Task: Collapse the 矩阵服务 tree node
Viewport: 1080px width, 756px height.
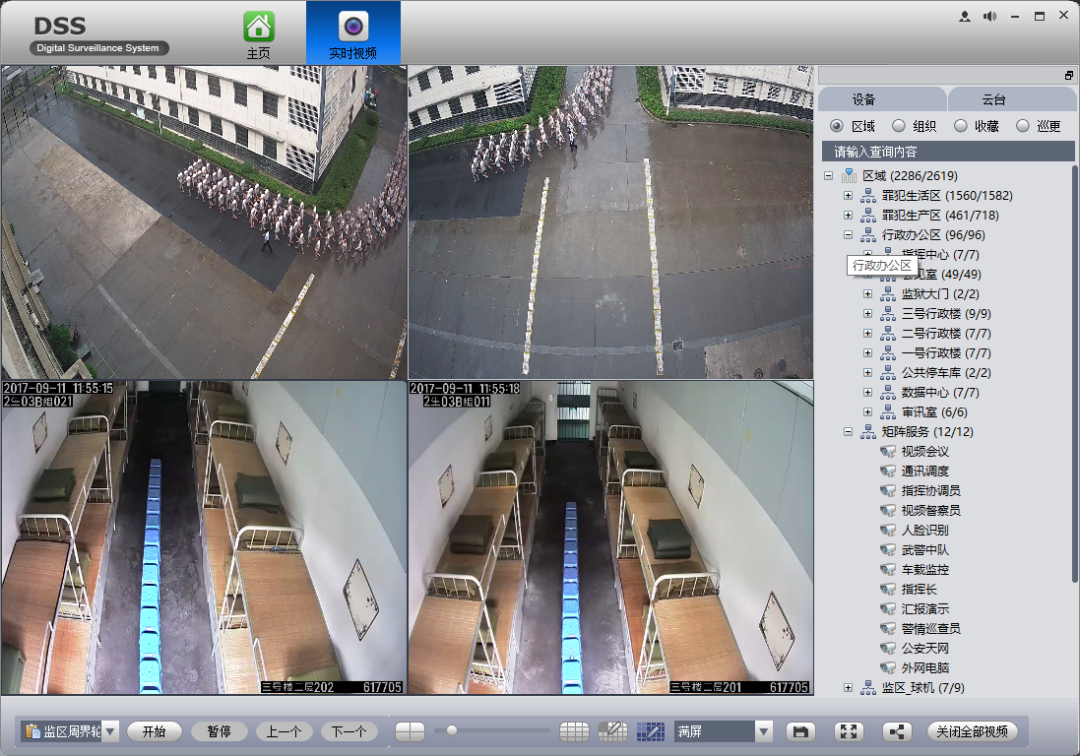Action: [848, 432]
